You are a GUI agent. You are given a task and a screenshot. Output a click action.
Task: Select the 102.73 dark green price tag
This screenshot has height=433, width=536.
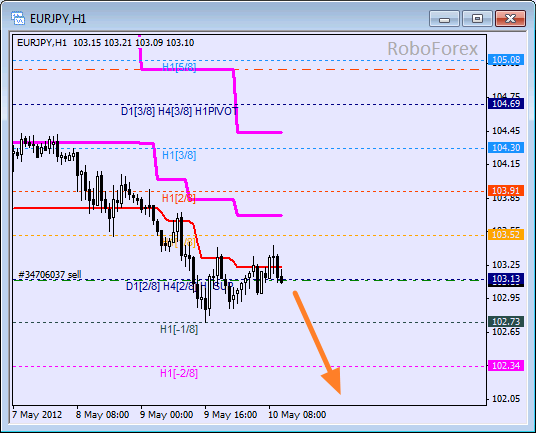point(506,322)
